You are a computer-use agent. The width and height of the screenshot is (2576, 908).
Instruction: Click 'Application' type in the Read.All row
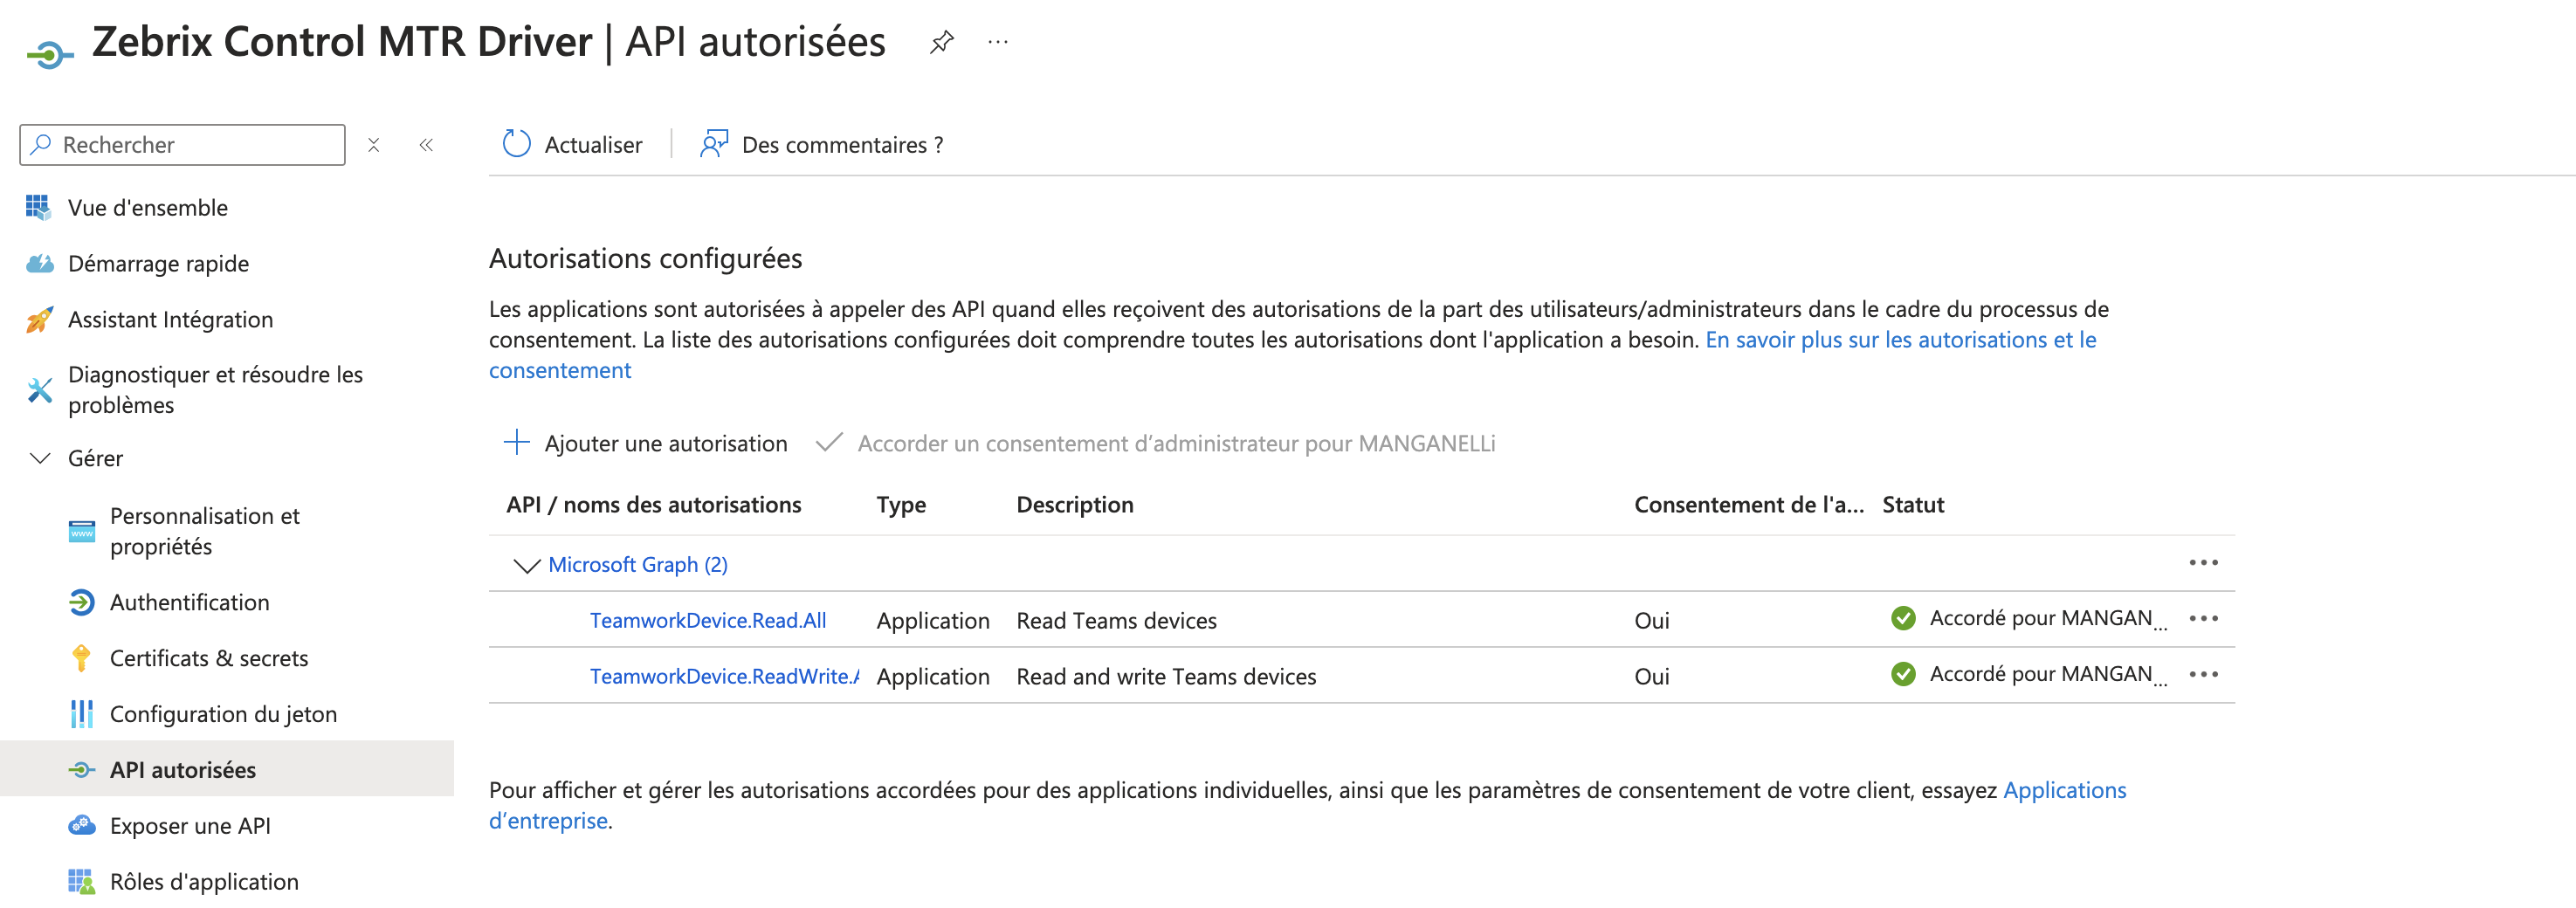933,620
